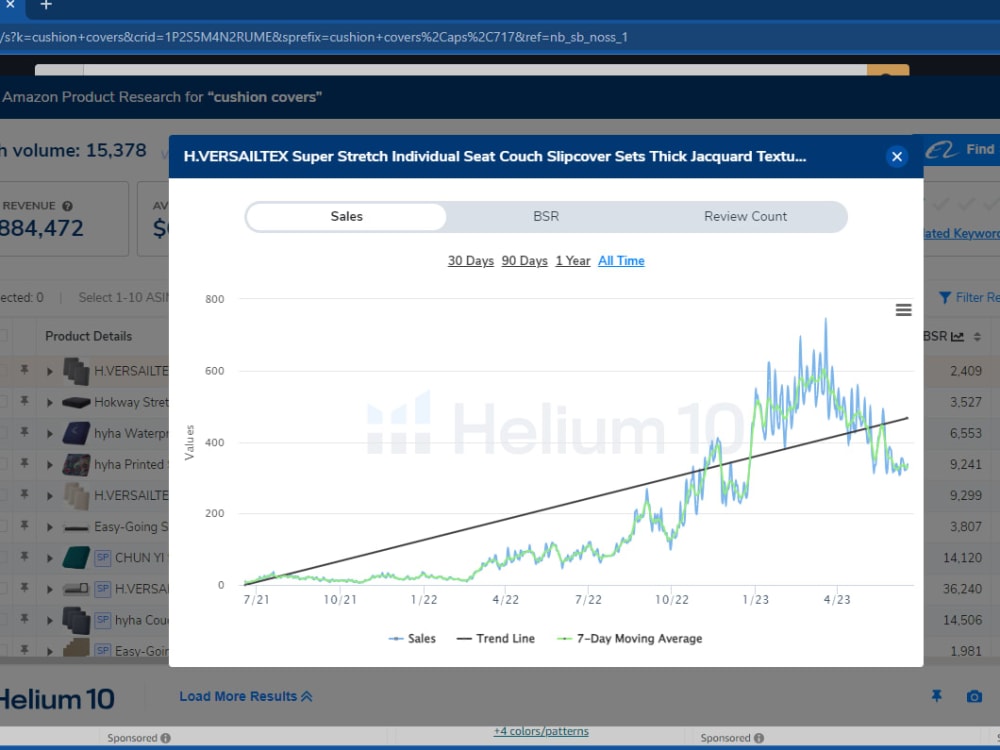Pin the Hokway Stretch row
This screenshot has width=1000, height=750.
pyautogui.click(x=24, y=401)
